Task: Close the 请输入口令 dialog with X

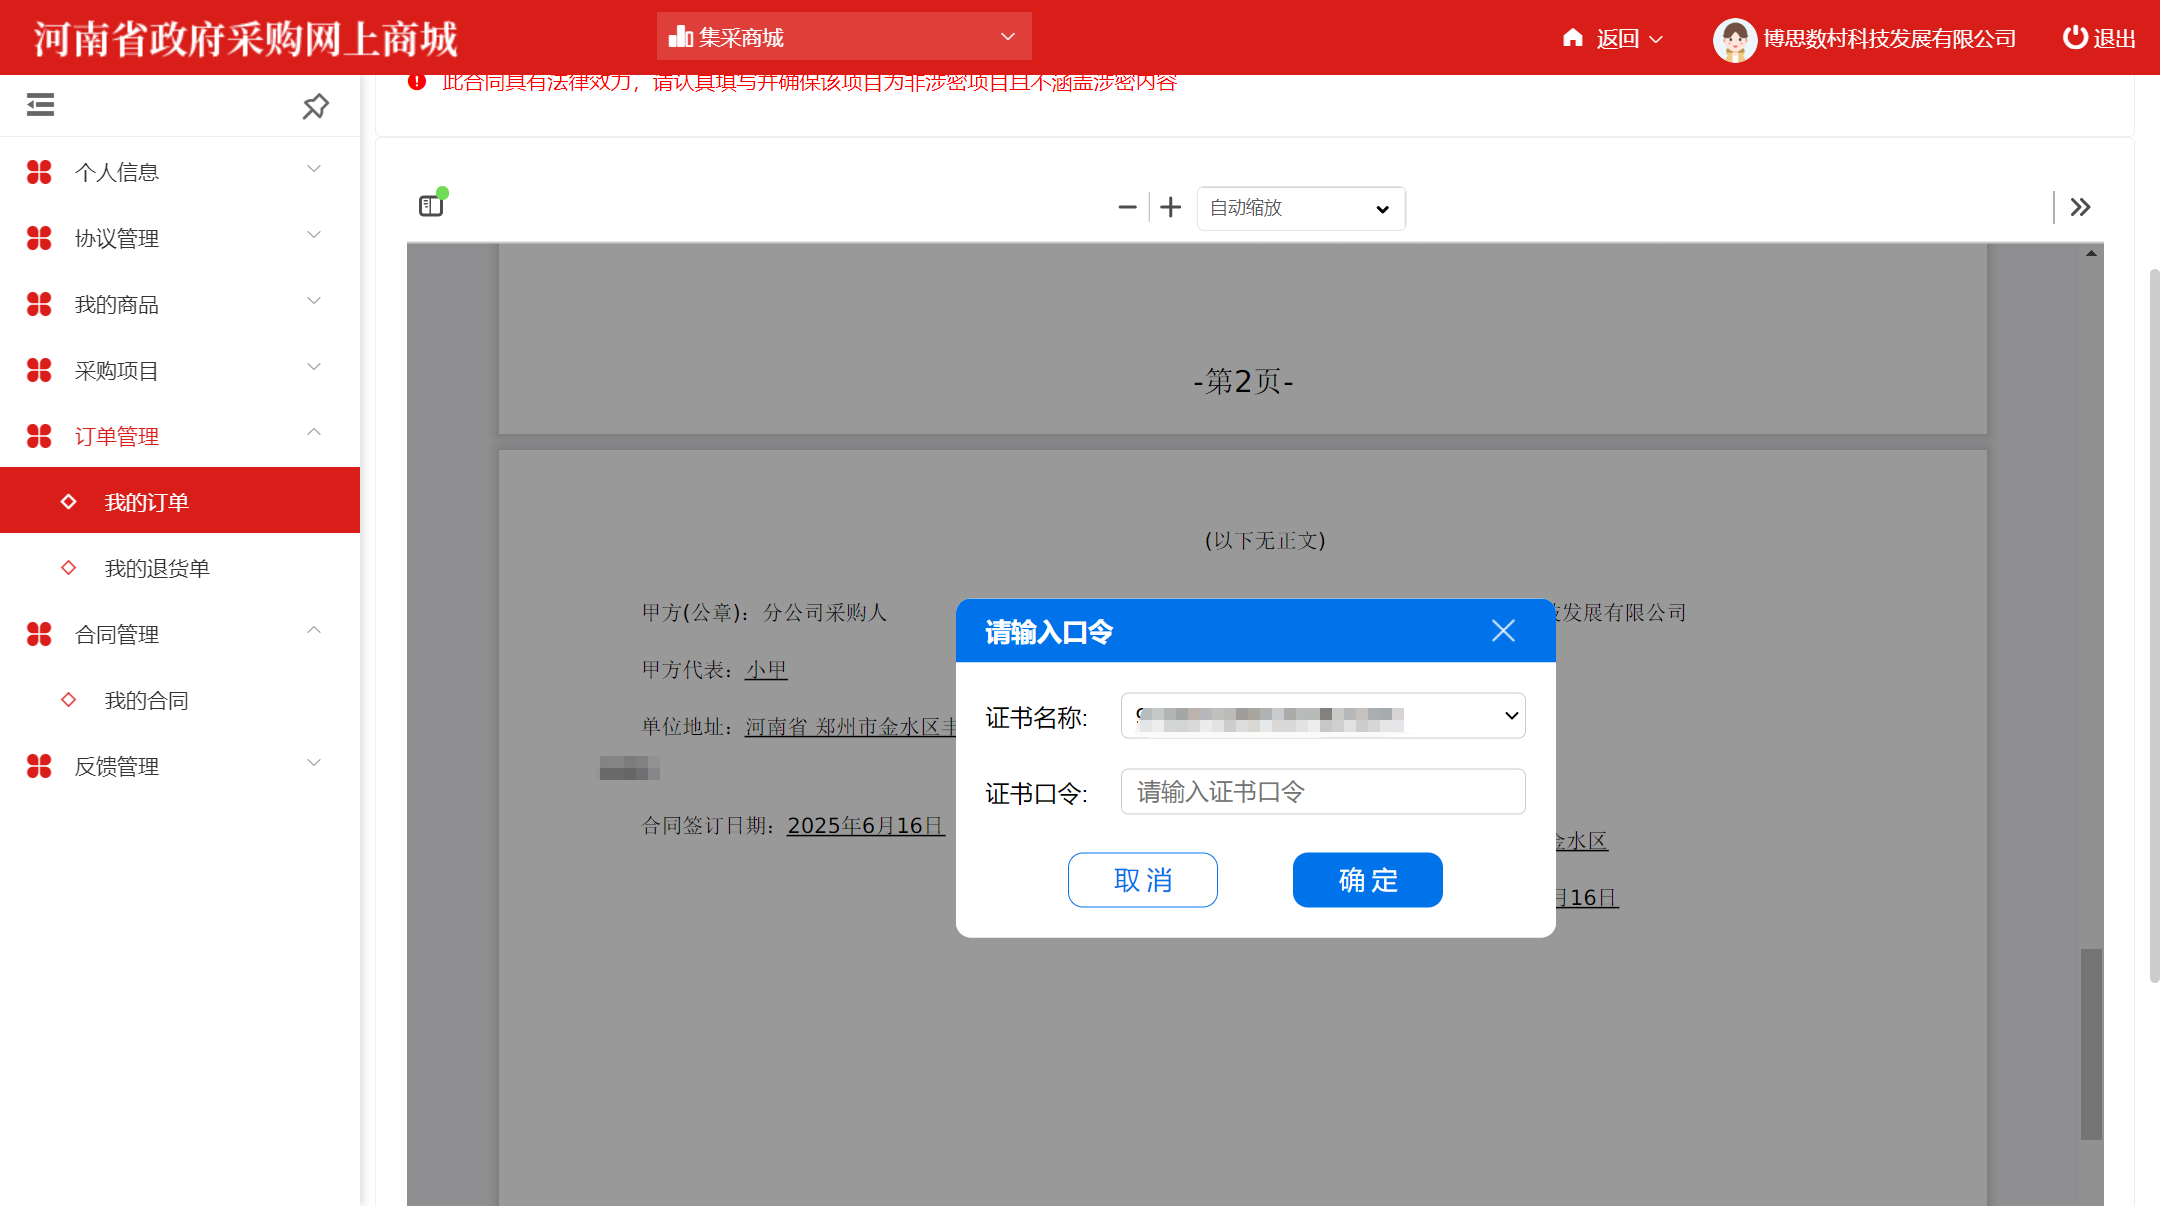Action: 1503,630
